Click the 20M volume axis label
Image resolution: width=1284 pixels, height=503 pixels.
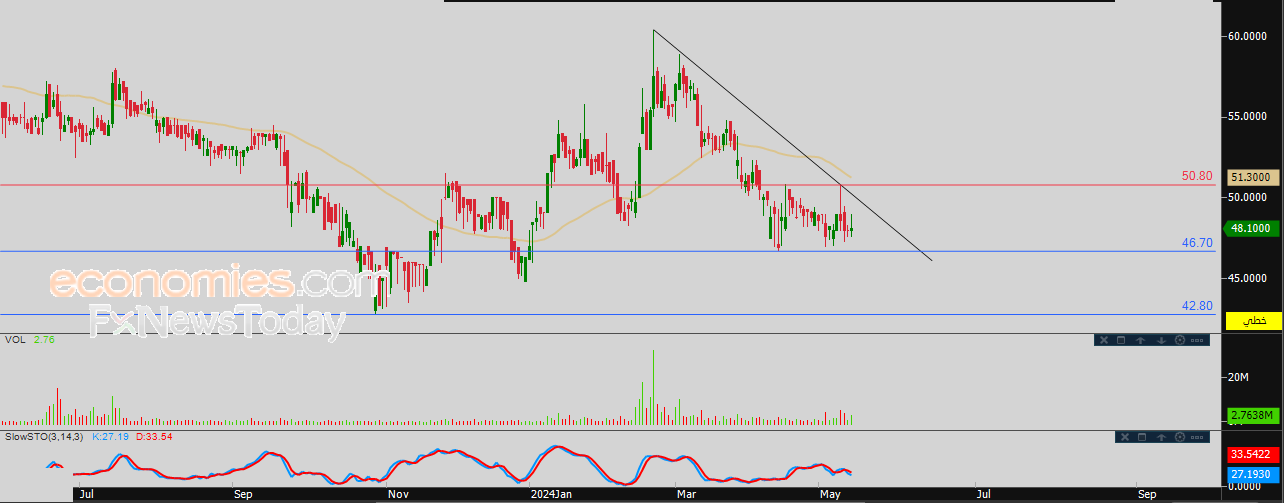click(1238, 377)
